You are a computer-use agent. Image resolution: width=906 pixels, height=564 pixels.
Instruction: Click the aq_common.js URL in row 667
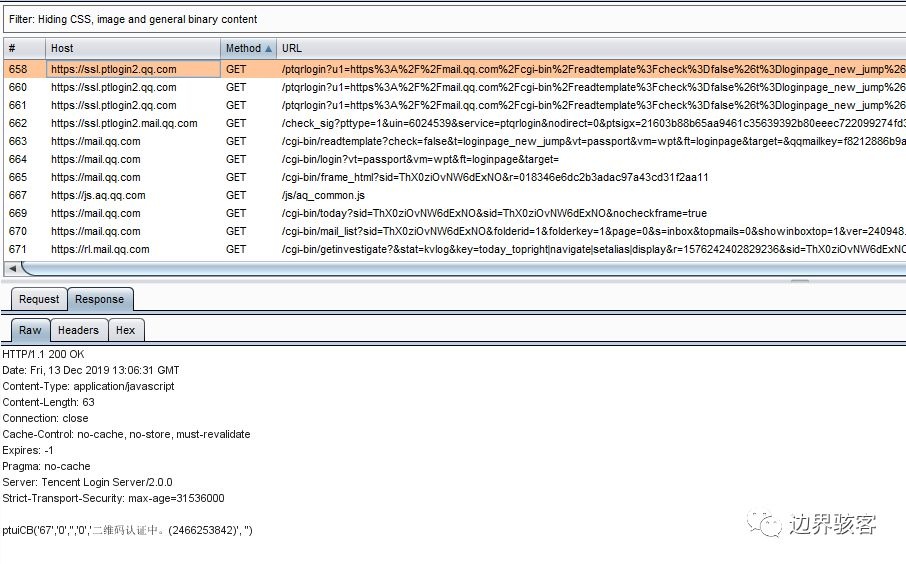tap(323, 195)
